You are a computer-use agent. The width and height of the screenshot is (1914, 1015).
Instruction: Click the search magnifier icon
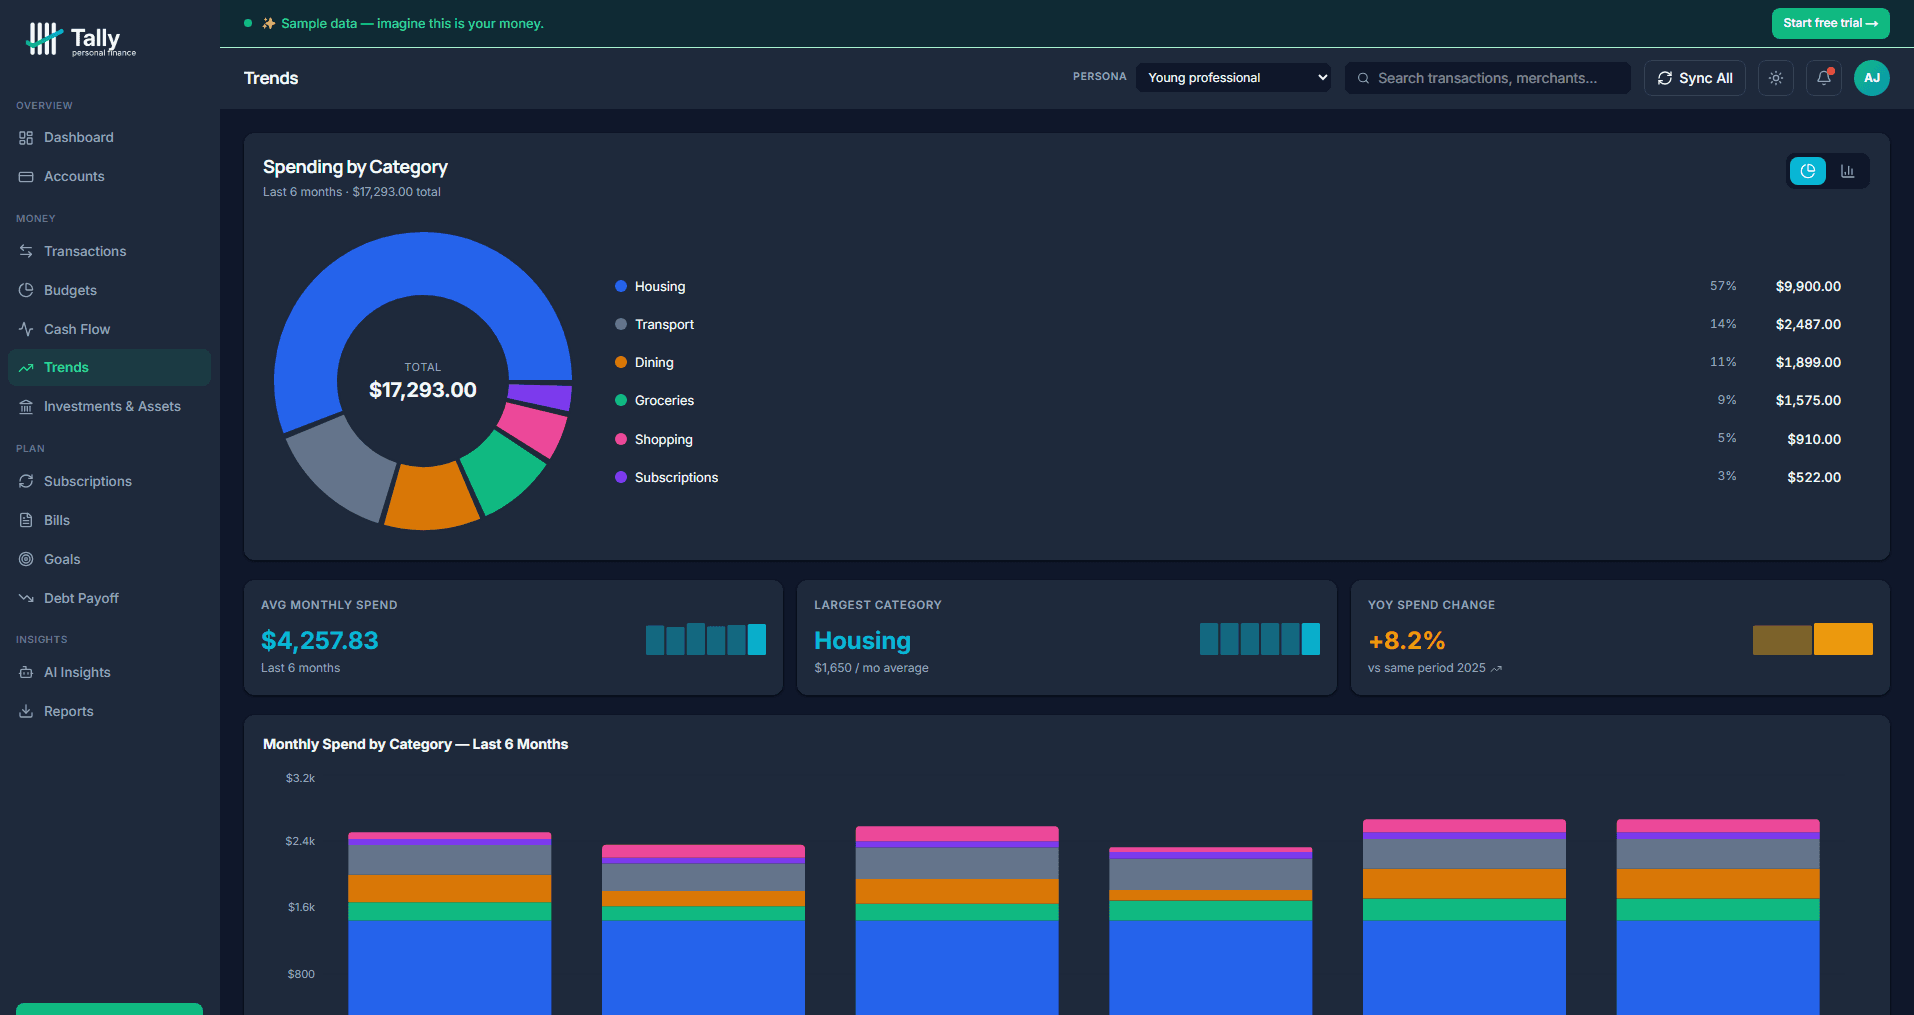1363,78
